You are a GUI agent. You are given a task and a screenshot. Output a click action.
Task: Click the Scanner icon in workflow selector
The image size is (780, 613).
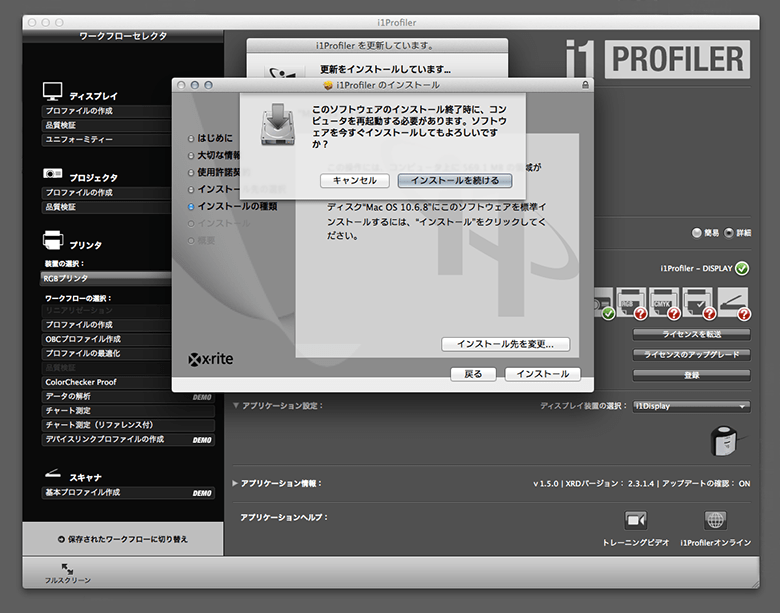(x=52, y=473)
